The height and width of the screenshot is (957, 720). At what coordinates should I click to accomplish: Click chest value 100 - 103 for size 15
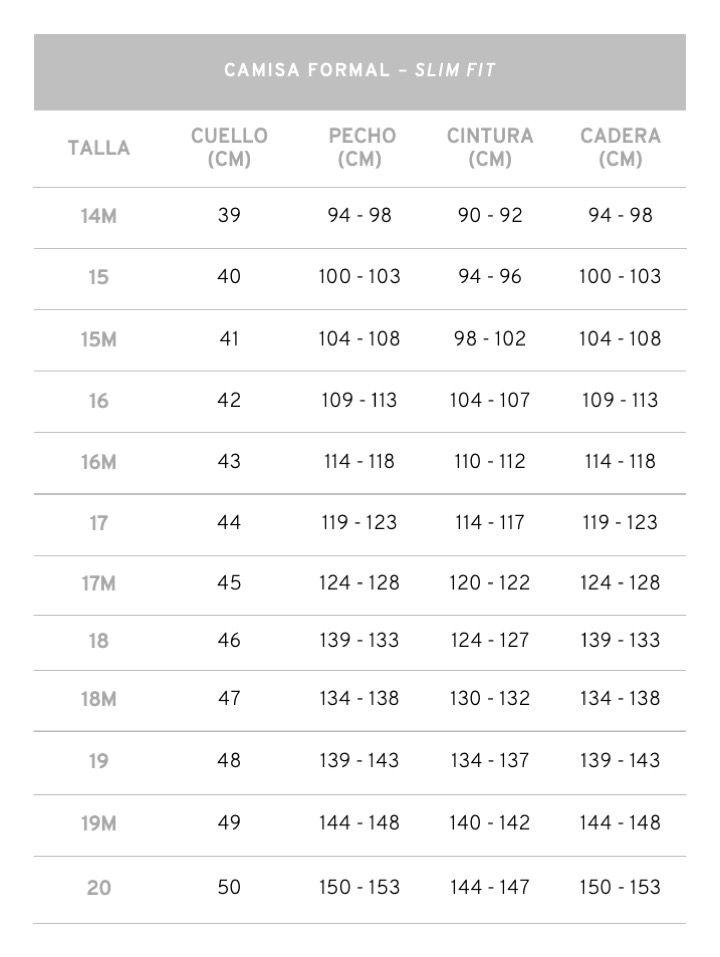point(360,276)
